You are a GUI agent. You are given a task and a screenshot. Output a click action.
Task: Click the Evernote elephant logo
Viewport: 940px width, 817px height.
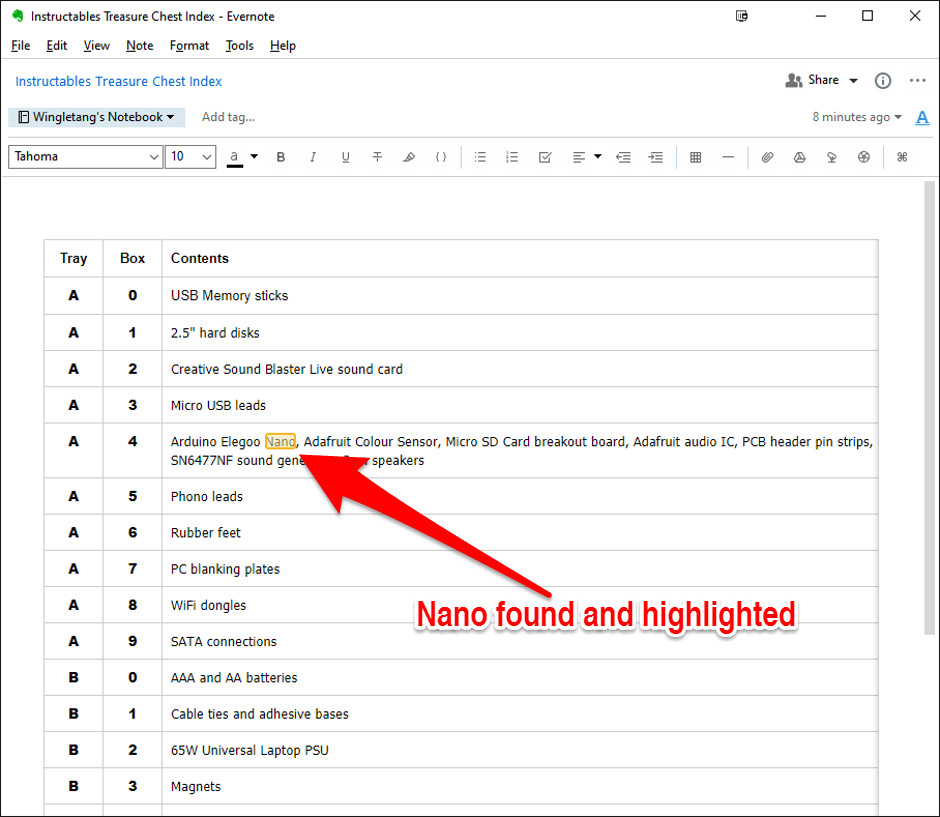point(18,16)
